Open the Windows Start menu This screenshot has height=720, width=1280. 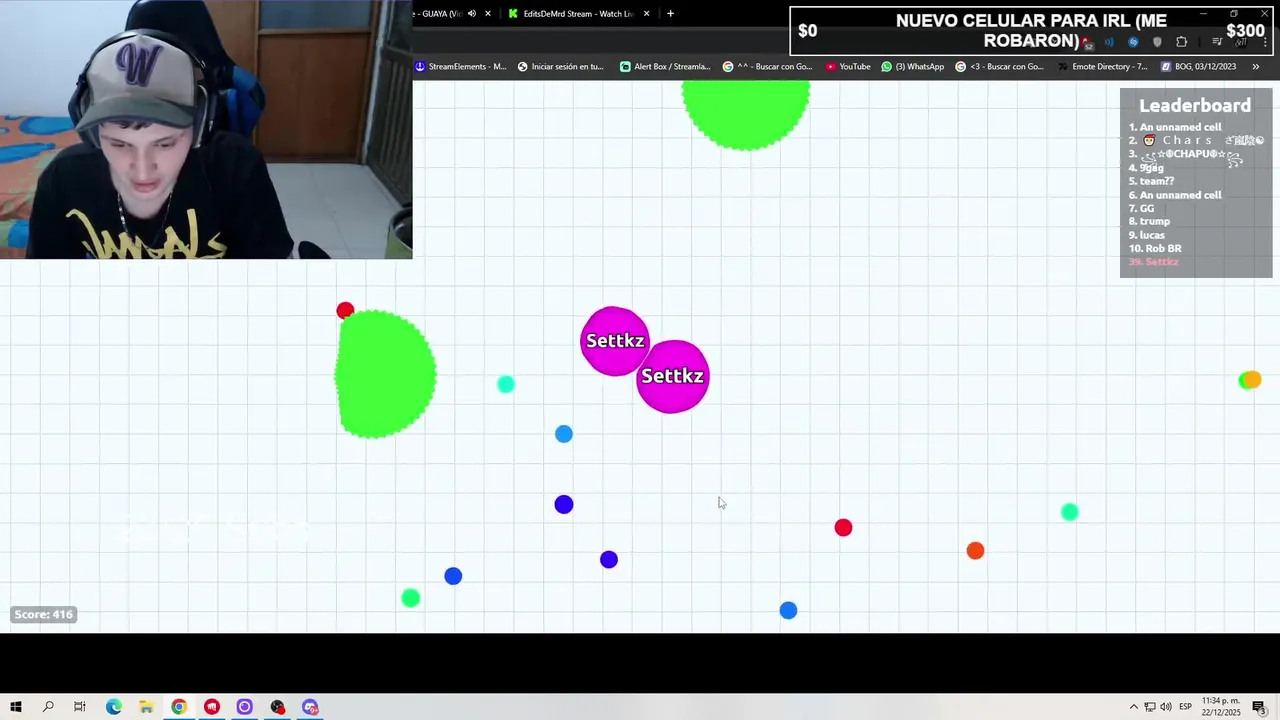(x=16, y=707)
